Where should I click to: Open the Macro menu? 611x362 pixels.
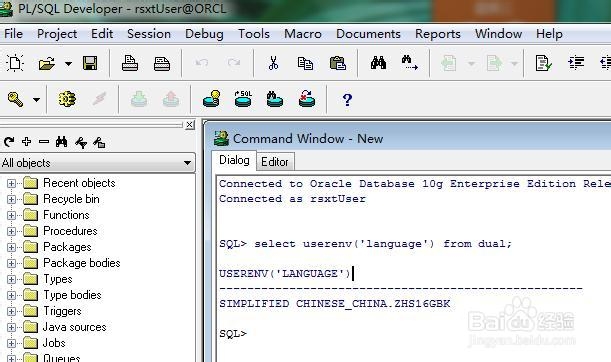coord(303,34)
